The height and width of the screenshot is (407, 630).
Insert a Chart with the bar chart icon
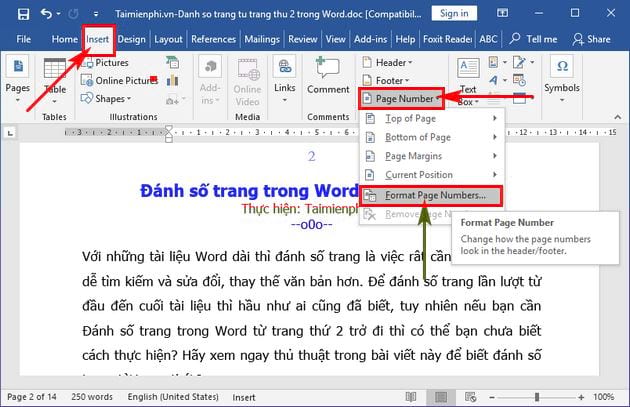tap(172, 80)
